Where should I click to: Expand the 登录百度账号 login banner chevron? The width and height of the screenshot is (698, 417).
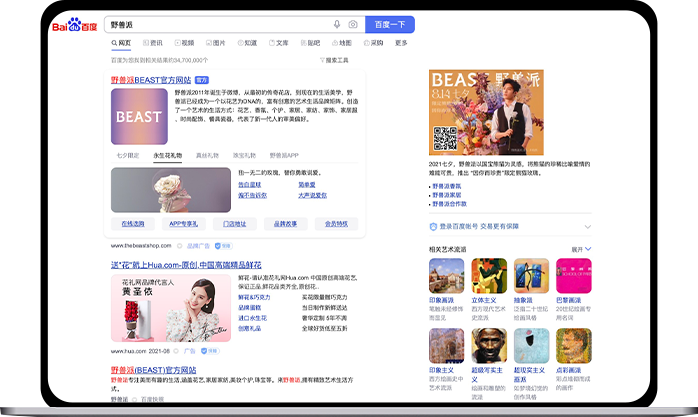pyautogui.click(x=587, y=226)
